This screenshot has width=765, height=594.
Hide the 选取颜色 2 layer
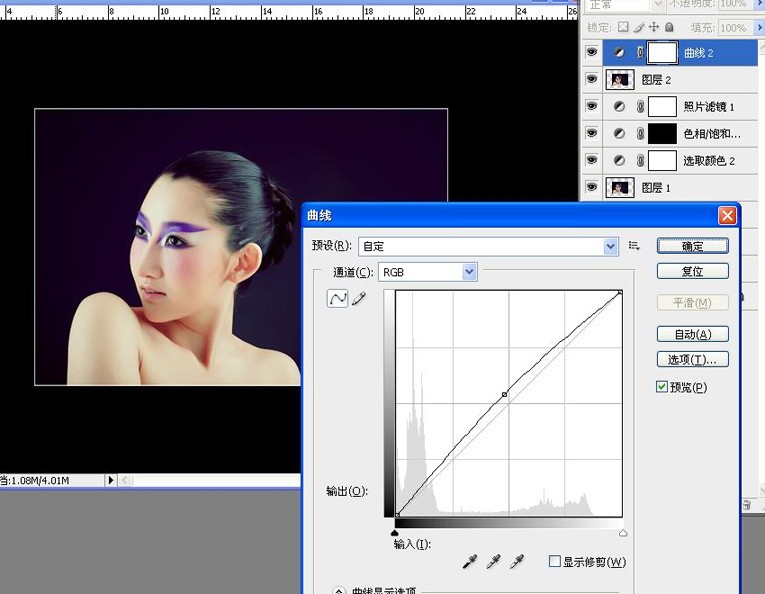point(592,159)
